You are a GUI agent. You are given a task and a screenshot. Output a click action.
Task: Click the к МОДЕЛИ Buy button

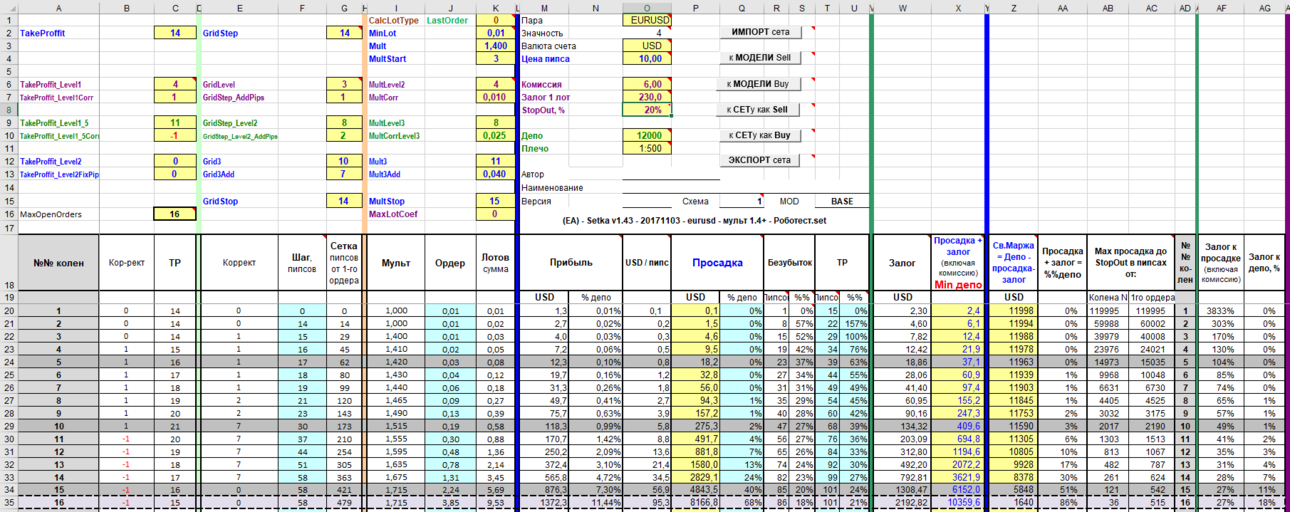click(760, 84)
